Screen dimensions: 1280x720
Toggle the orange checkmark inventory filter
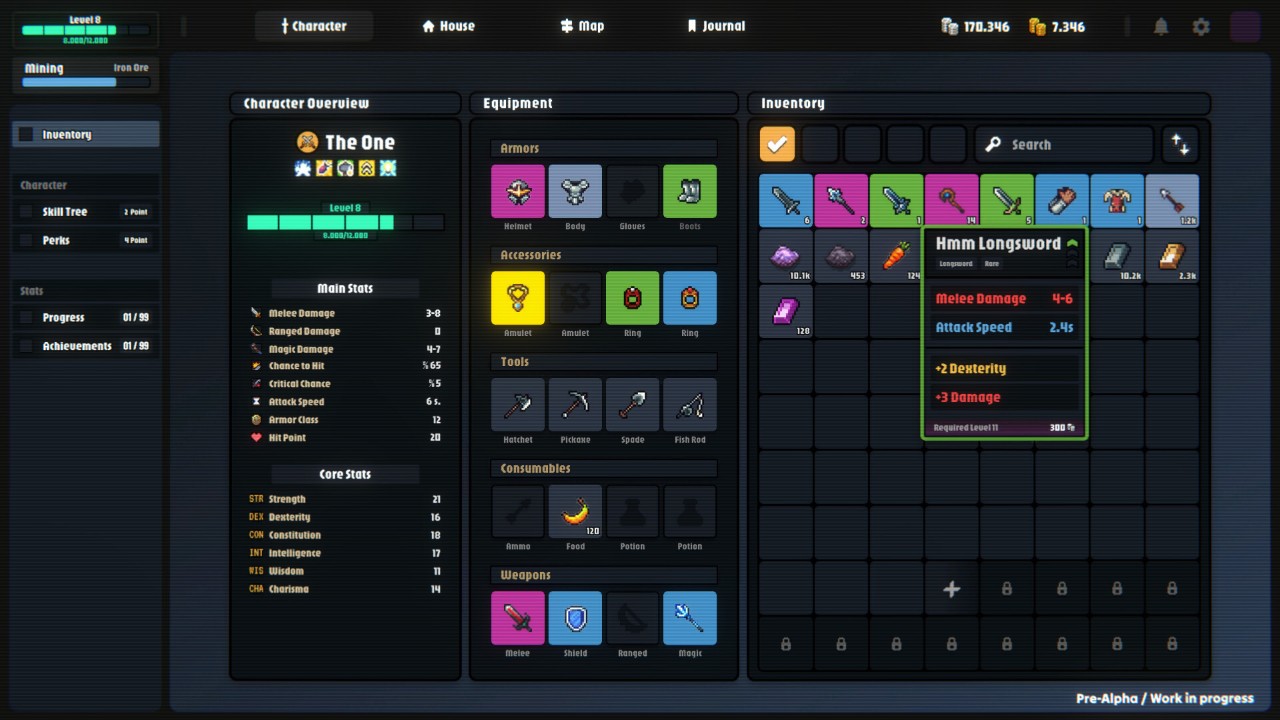(777, 144)
